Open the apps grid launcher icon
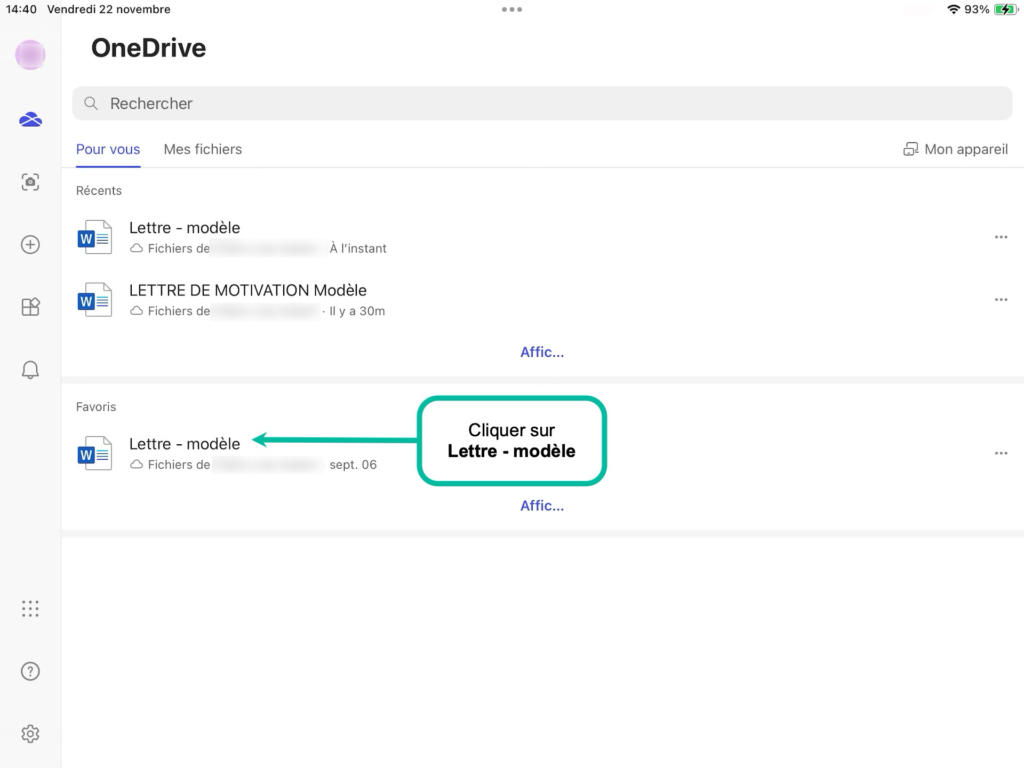The width and height of the screenshot is (1024, 768). (x=30, y=608)
